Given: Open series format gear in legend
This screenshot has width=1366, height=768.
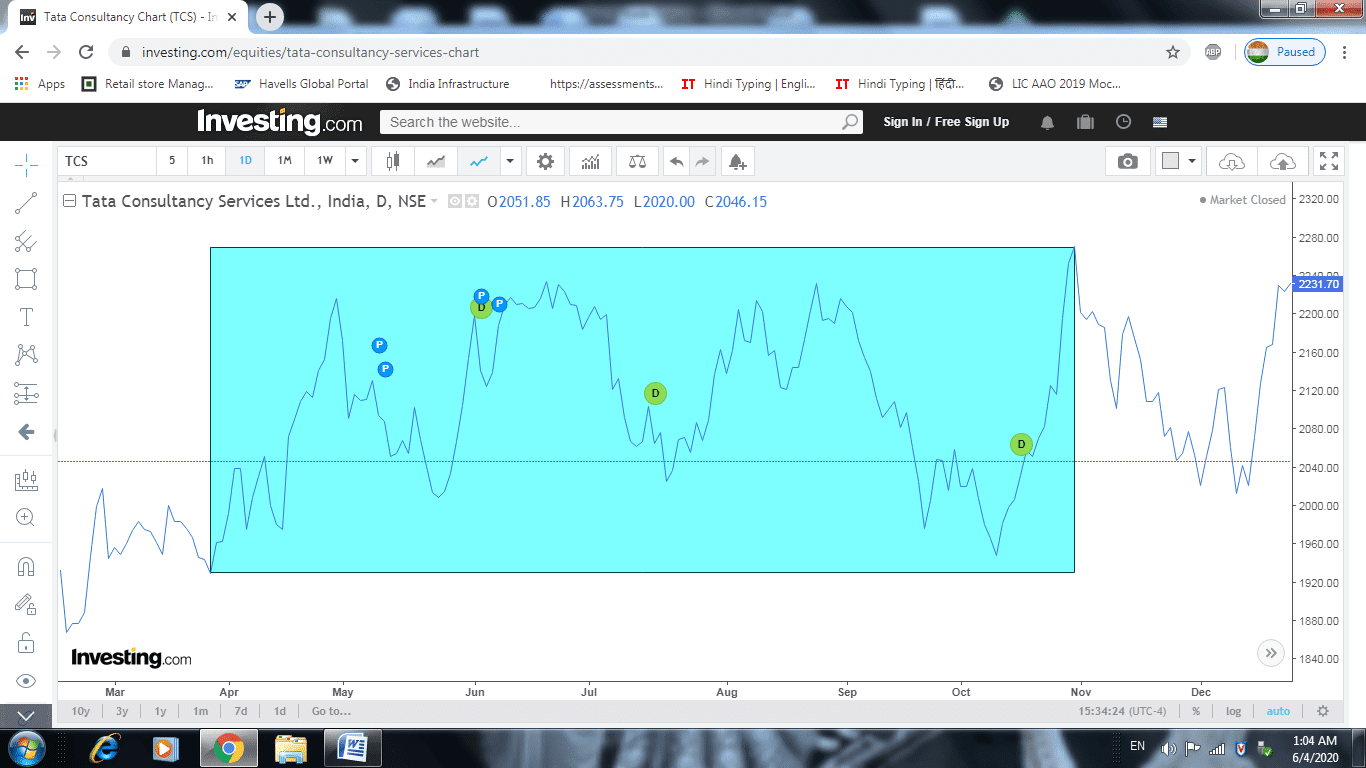Looking at the screenshot, I should tap(472, 201).
